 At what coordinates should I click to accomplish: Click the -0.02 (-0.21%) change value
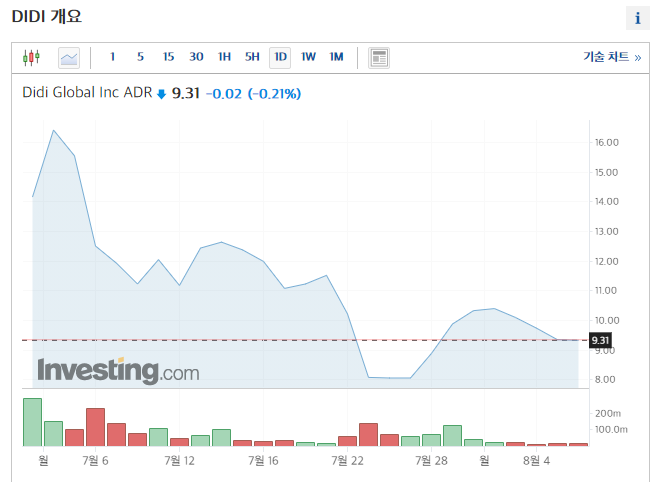pos(253,94)
